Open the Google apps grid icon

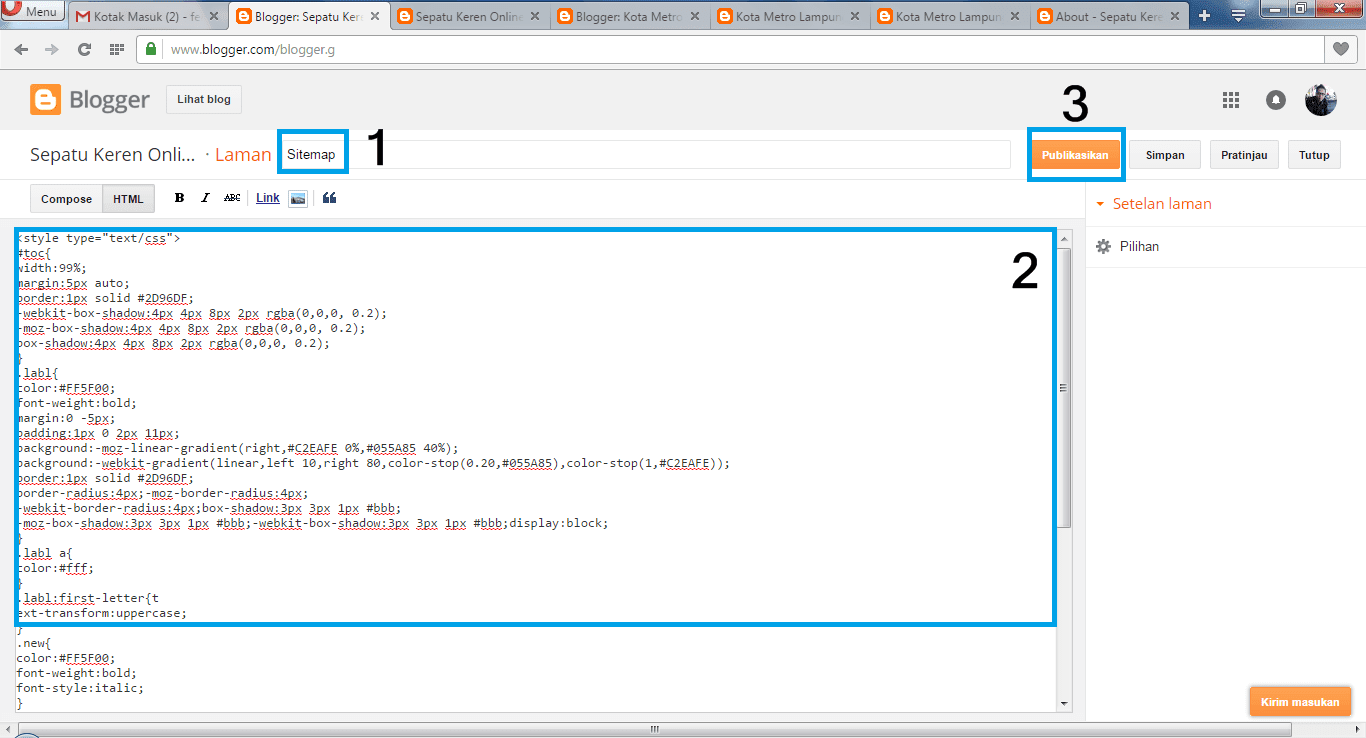click(1231, 100)
